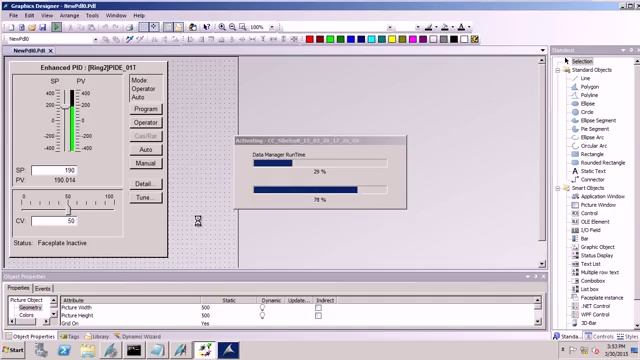Switch to the Dynamic Wizard tab
The image size is (640, 360).
[x=138, y=336]
